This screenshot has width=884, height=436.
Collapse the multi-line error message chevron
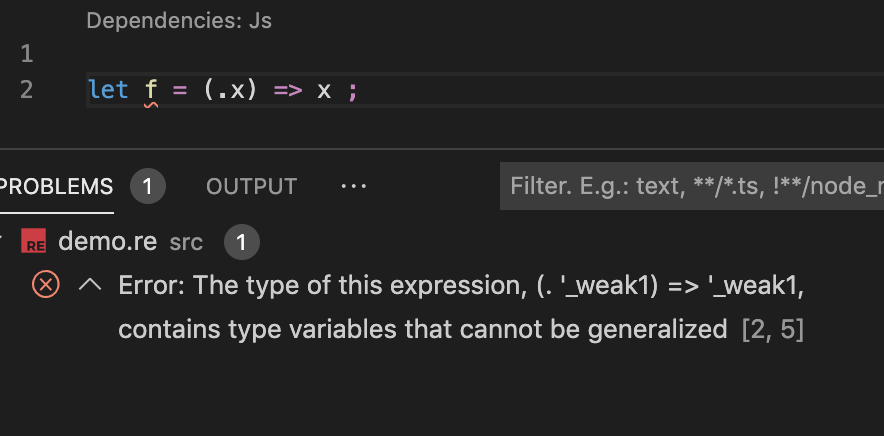pos(90,285)
